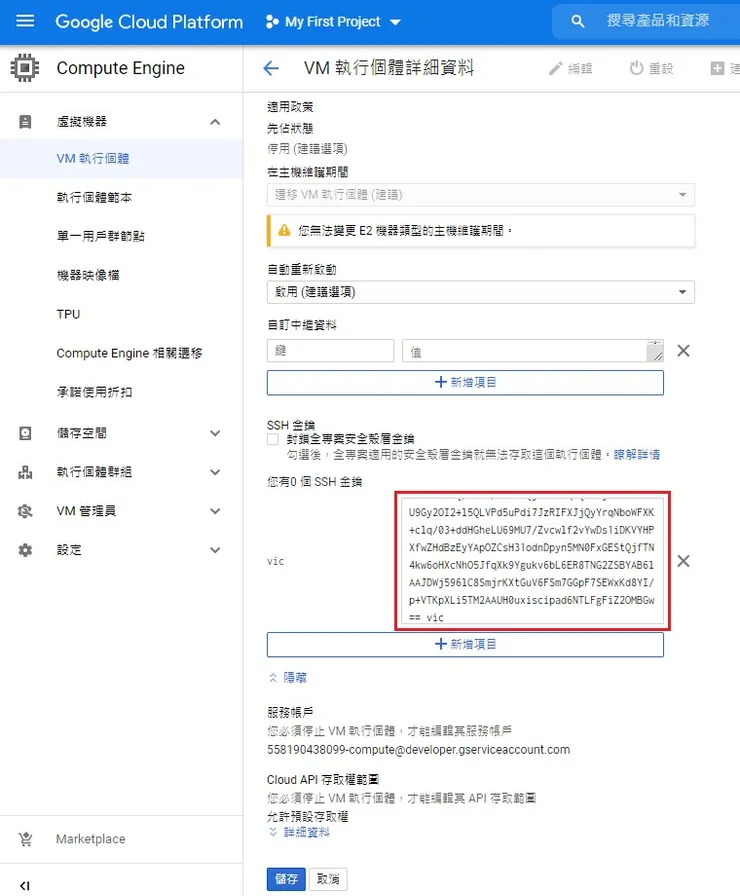This screenshot has width=740, height=896.
Task: Collapse the sidebar with the bottom arrow icon
Action: point(25,885)
